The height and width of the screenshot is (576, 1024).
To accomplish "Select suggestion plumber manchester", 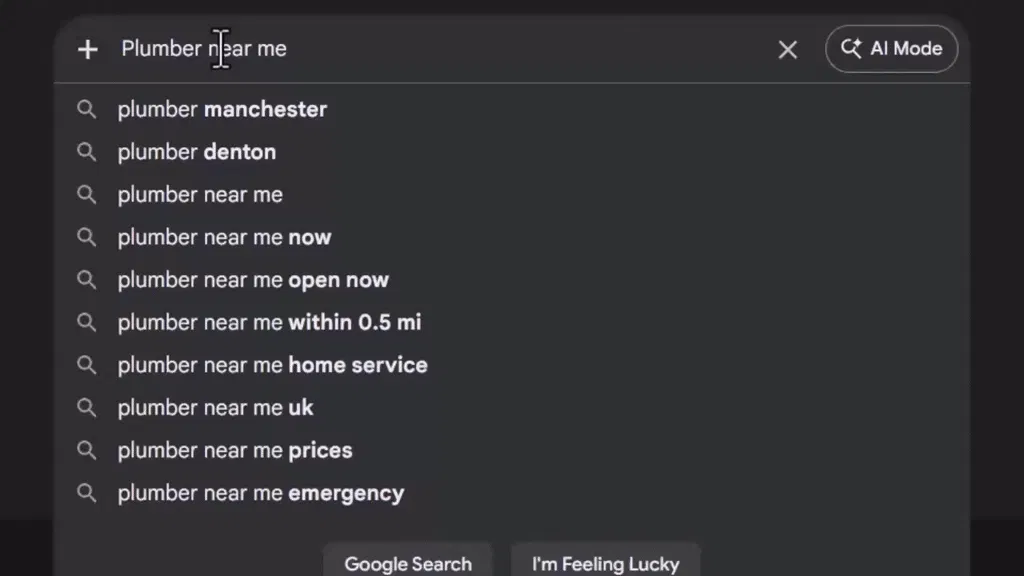I will (x=512, y=109).
